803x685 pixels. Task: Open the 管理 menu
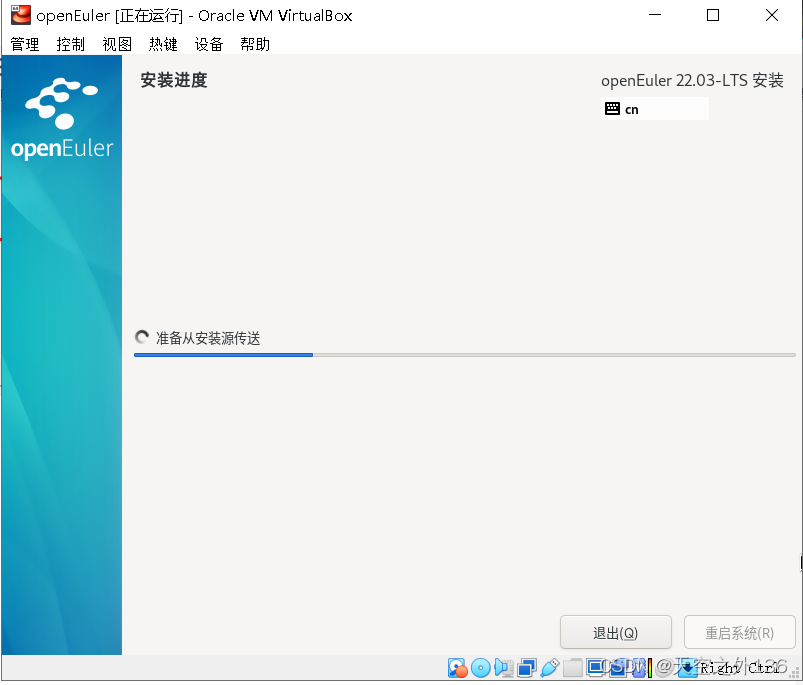point(25,45)
